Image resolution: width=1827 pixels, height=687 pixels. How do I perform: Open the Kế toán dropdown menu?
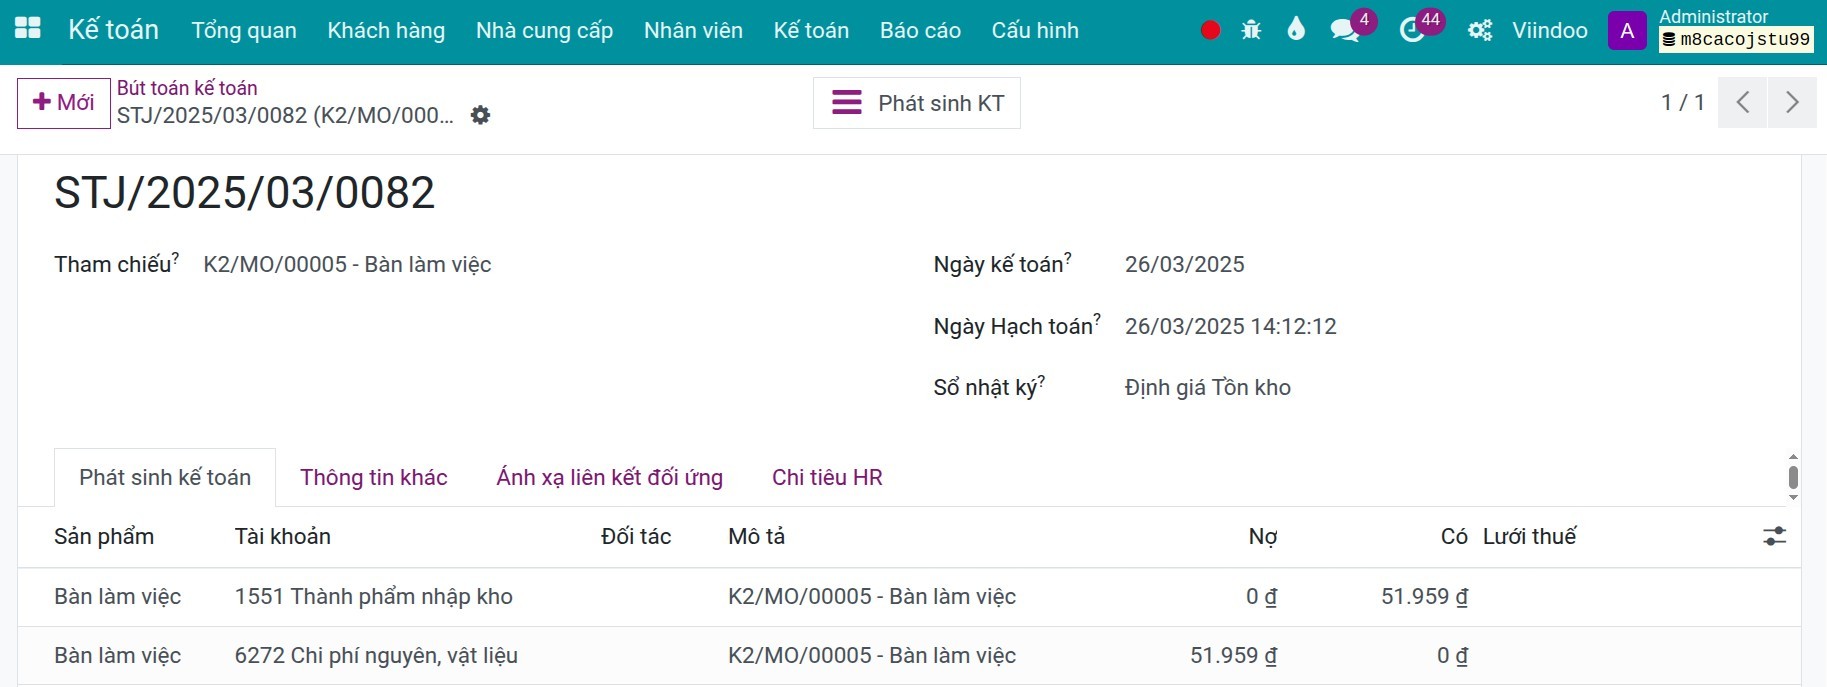pos(811,31)
